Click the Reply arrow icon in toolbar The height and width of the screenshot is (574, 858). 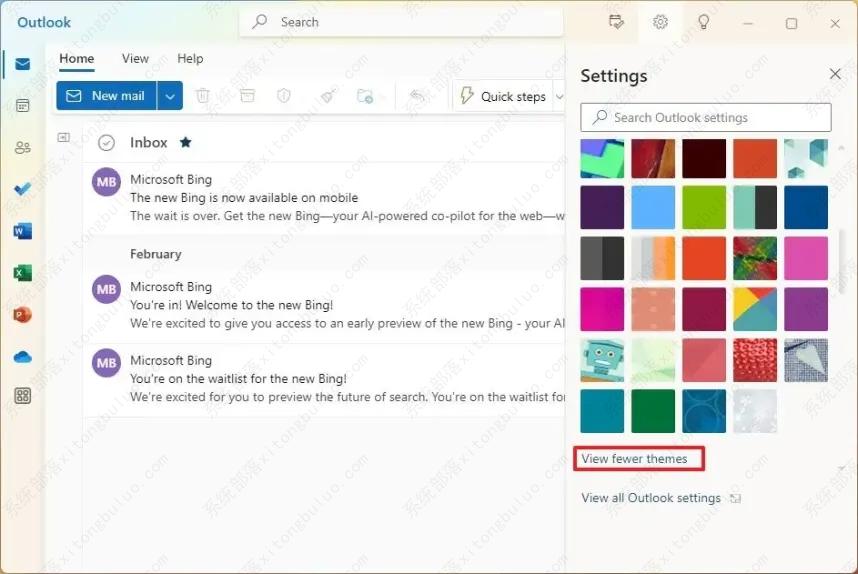tap(417, 96)
